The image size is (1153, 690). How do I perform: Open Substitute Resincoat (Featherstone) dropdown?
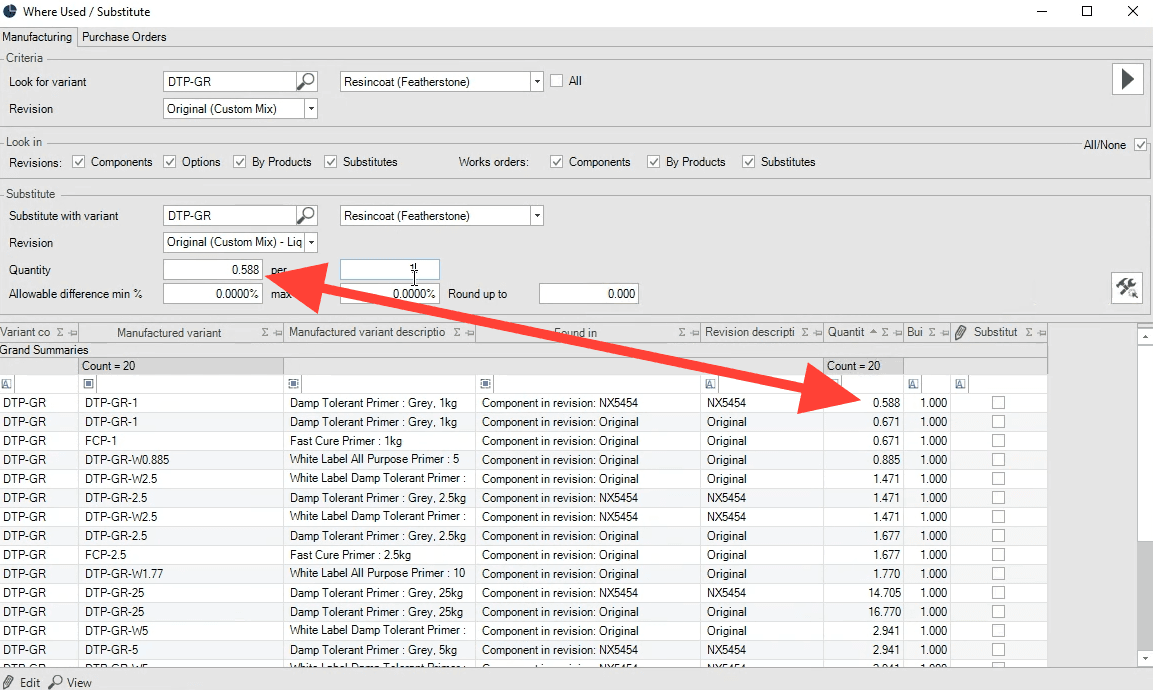point(538,216)
